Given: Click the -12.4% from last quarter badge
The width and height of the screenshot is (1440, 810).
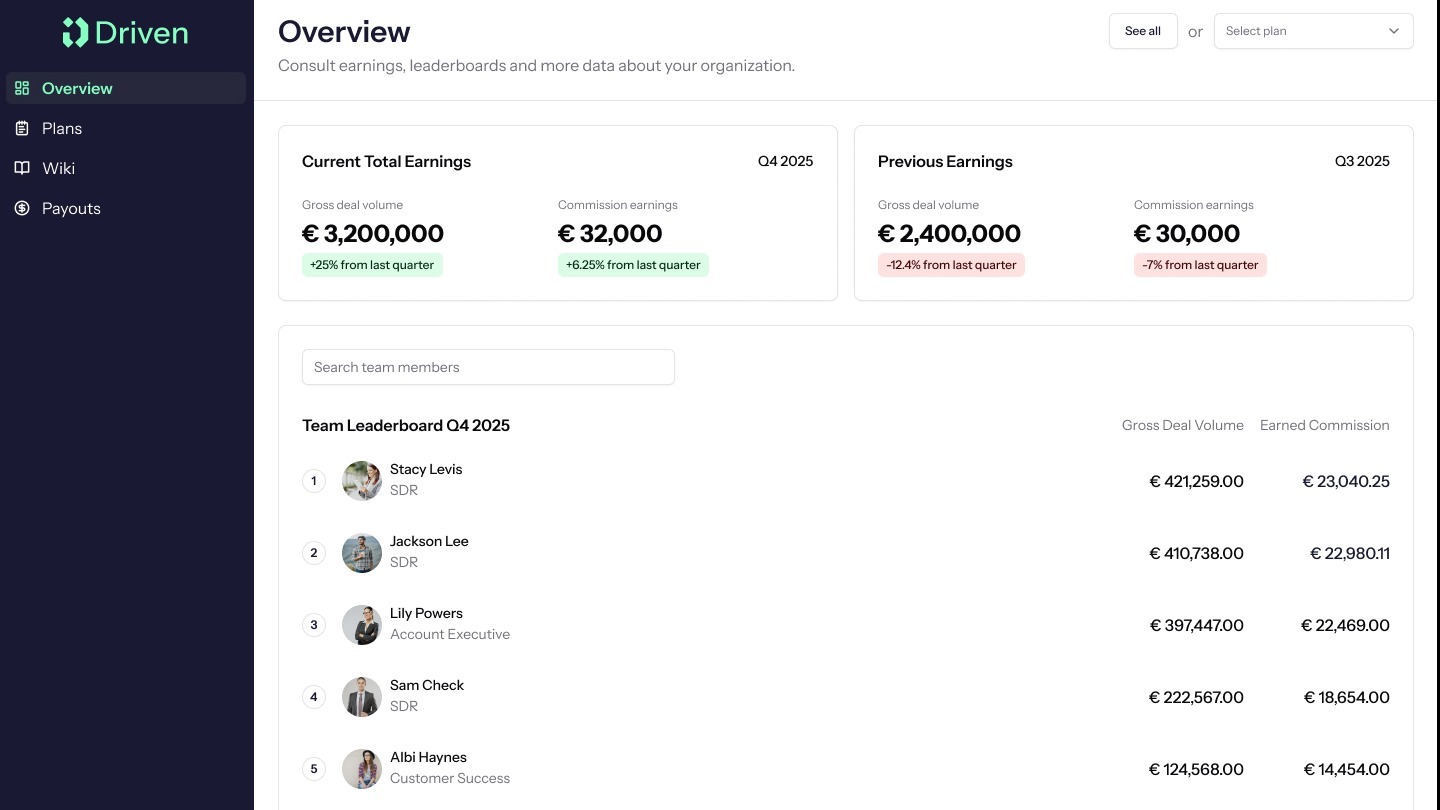Looking at the screenshot, I should pyautogui.click(x=951, y=265).
